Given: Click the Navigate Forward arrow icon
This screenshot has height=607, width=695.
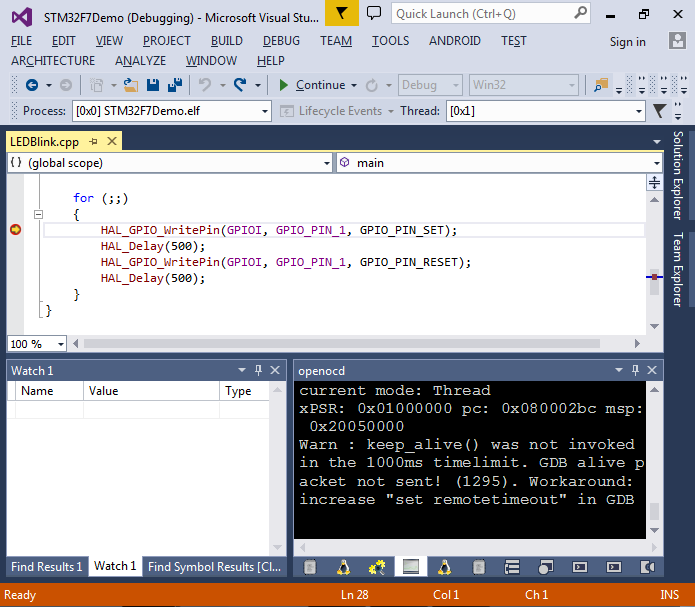Looking at the screenshot, I should 66,85.
